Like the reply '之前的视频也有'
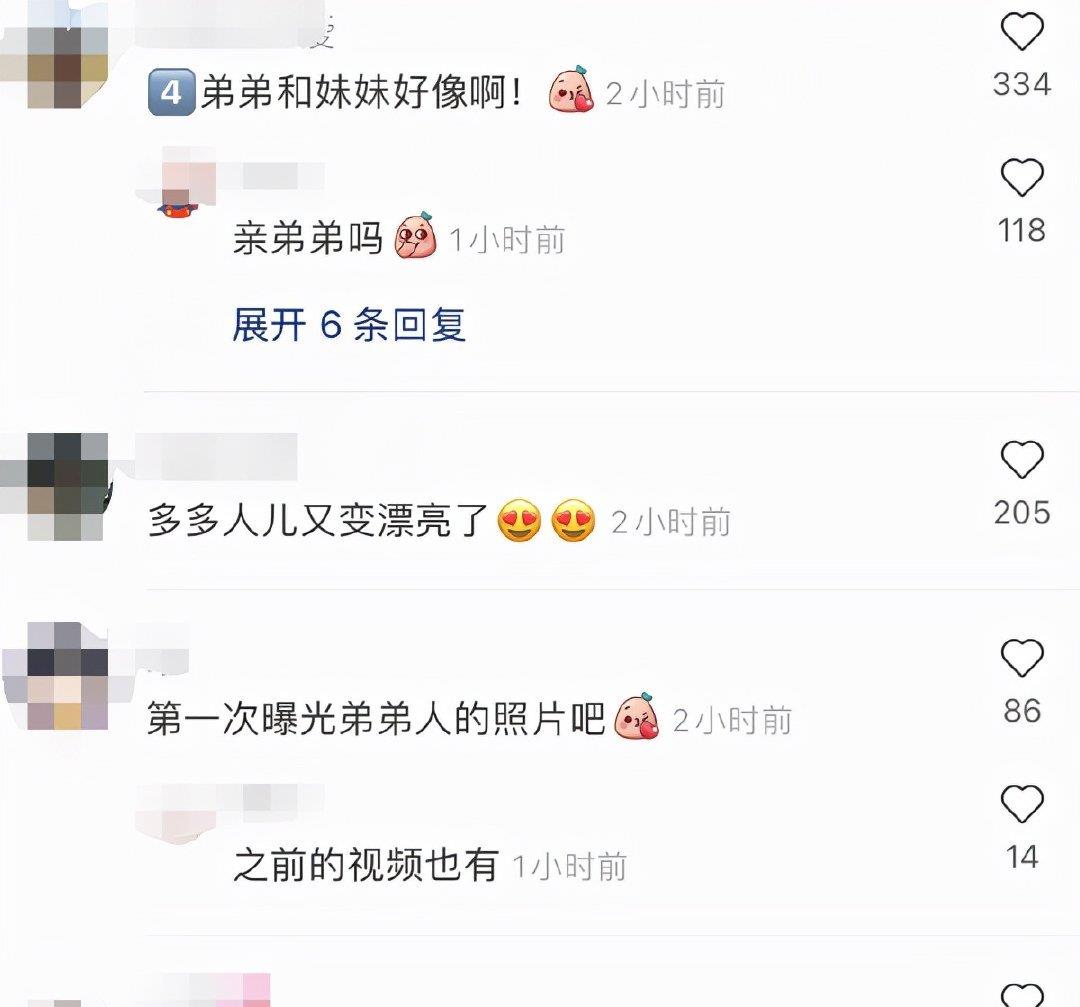Screen dimensions: 1080x1007 pyautogui.click(x=1021, y=804)
